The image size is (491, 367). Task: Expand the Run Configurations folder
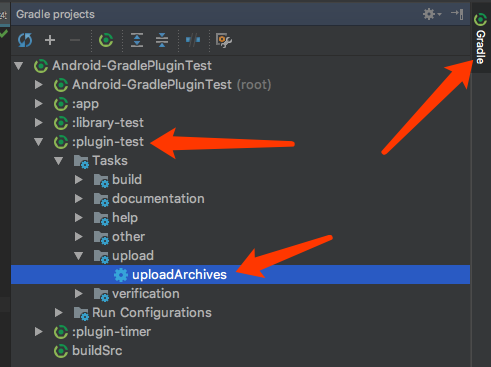pos(59,313)
